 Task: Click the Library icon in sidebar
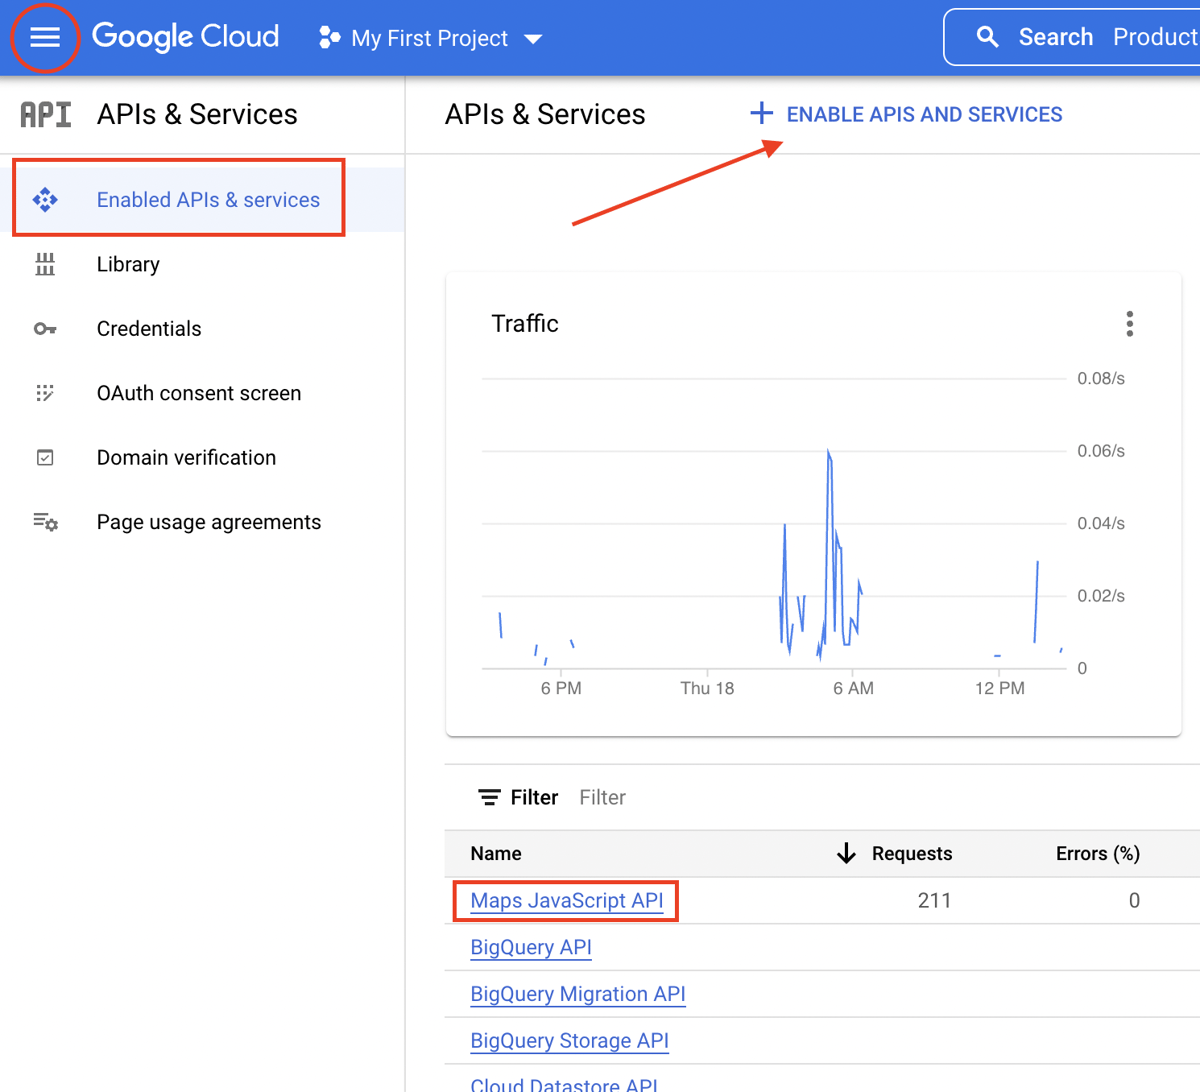point(45,264)
